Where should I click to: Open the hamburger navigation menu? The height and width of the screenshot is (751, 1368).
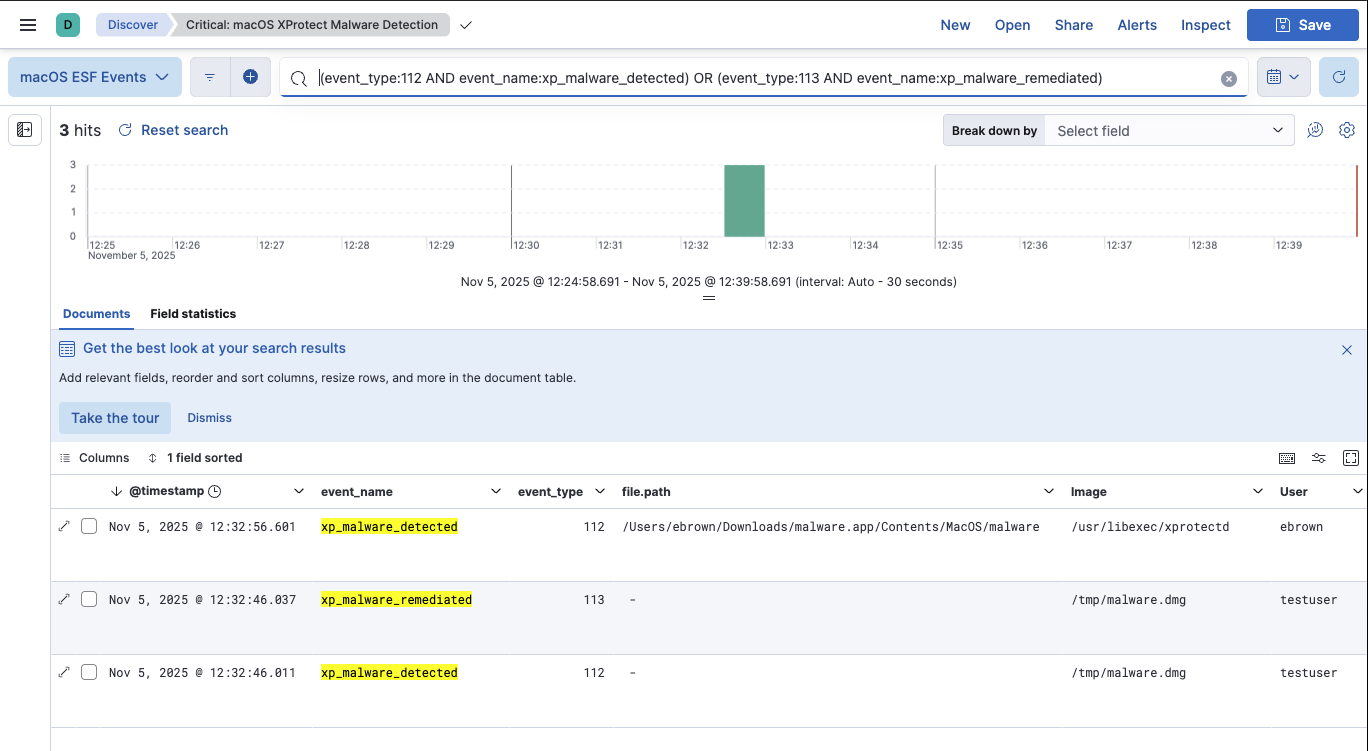pos(28,25)
